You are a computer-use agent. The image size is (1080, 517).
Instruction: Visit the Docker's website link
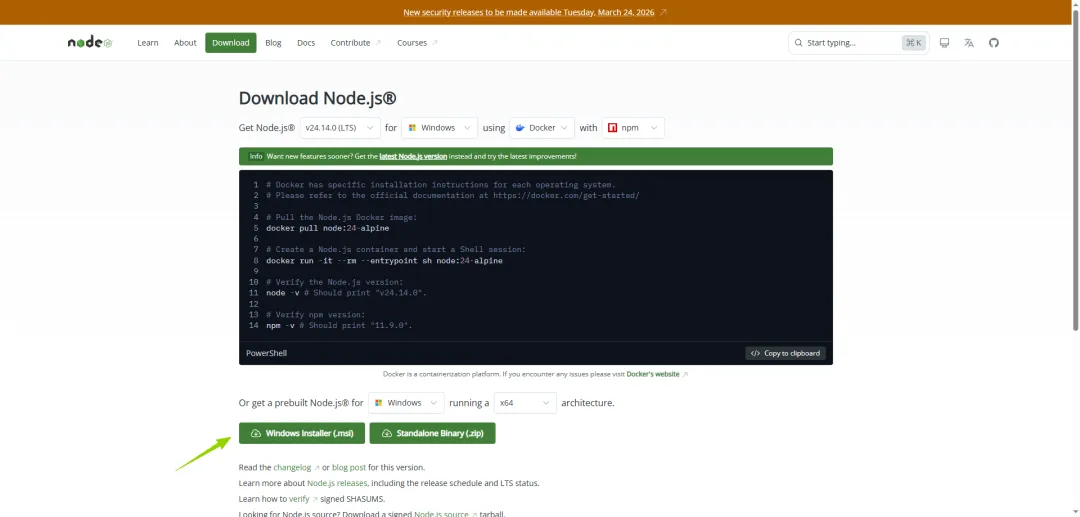point(653,374)
